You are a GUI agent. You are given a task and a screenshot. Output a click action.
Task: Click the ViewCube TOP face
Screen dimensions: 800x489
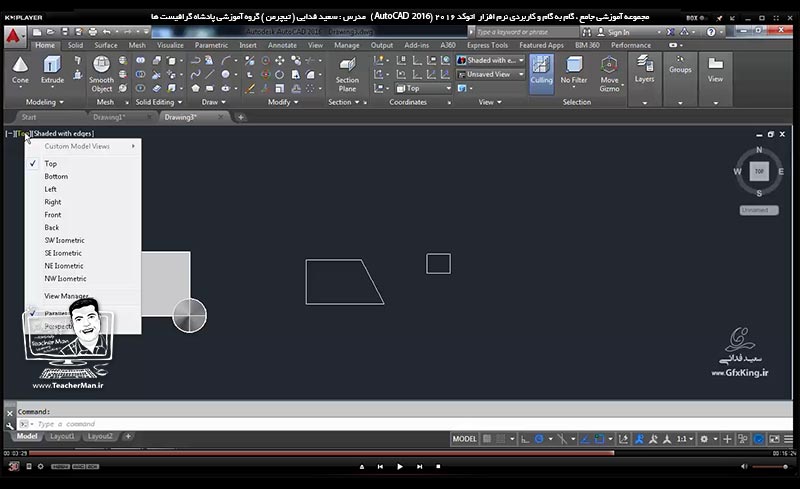pyautogui.click(x=759, y=172)
